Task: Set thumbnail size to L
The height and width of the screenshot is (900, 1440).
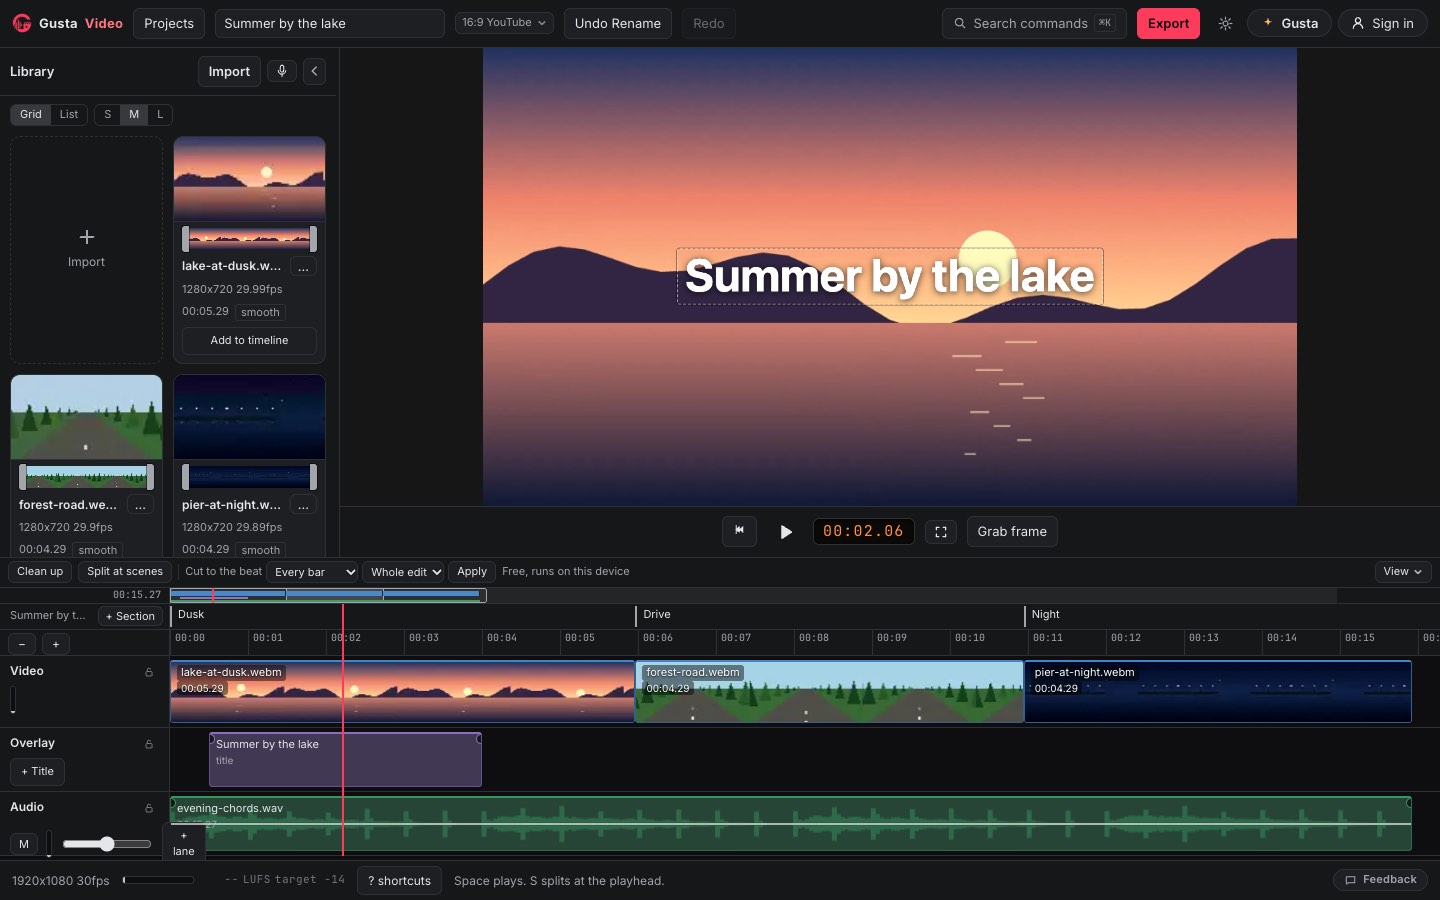Action: click(160, 114)
